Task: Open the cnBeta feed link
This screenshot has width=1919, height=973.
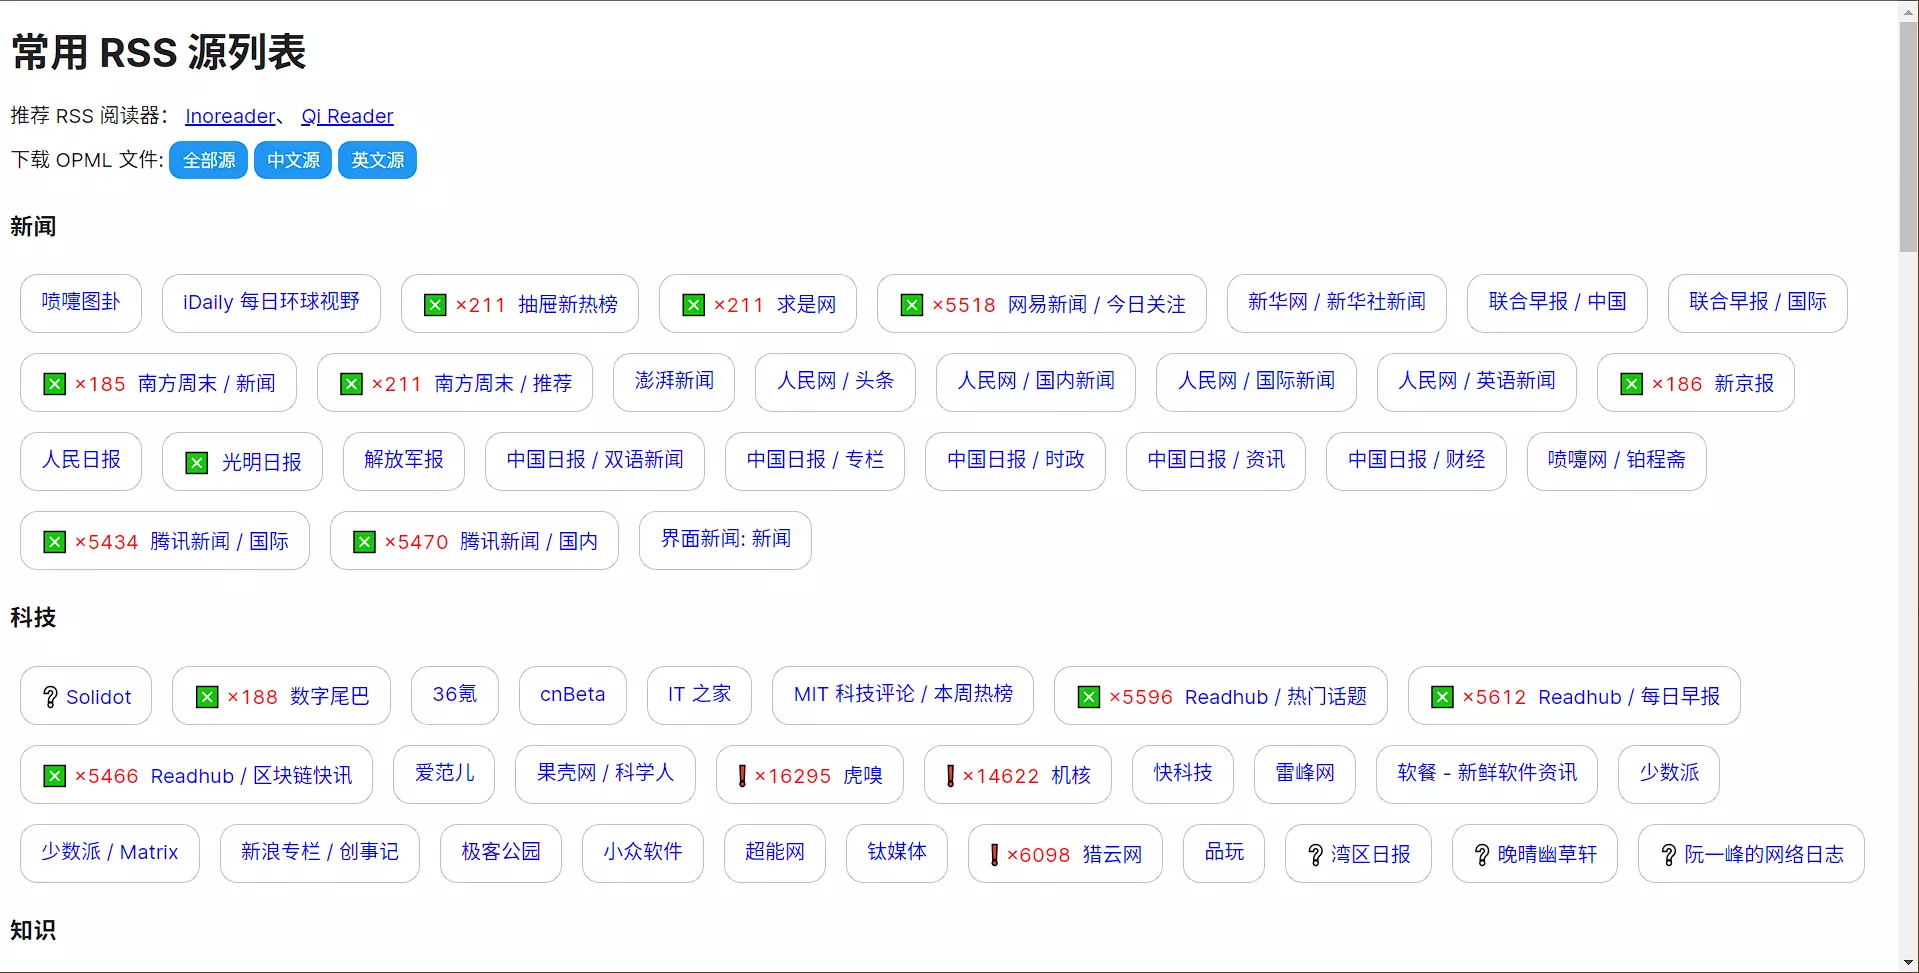Action: click(572, 695)
